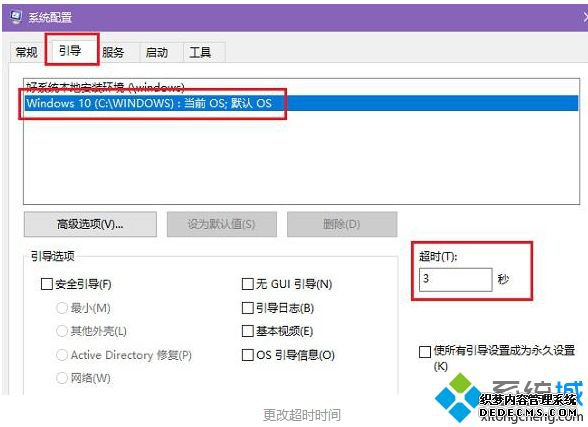Open the 服务 tab
Screen dimensions: 588x427
click(113, 52)
